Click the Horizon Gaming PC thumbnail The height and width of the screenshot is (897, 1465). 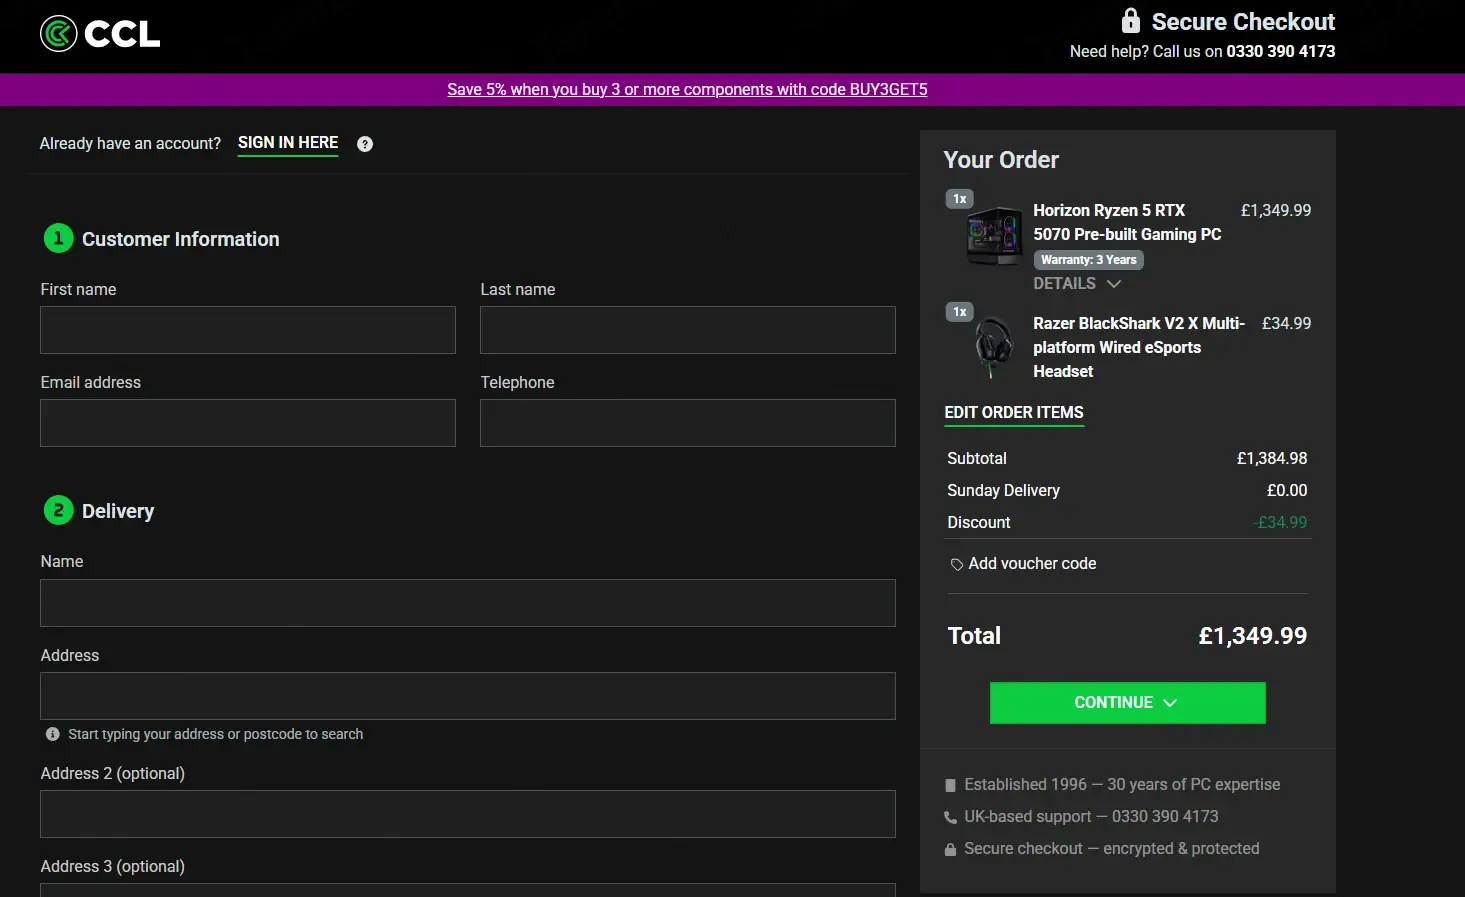coord(994,235)
